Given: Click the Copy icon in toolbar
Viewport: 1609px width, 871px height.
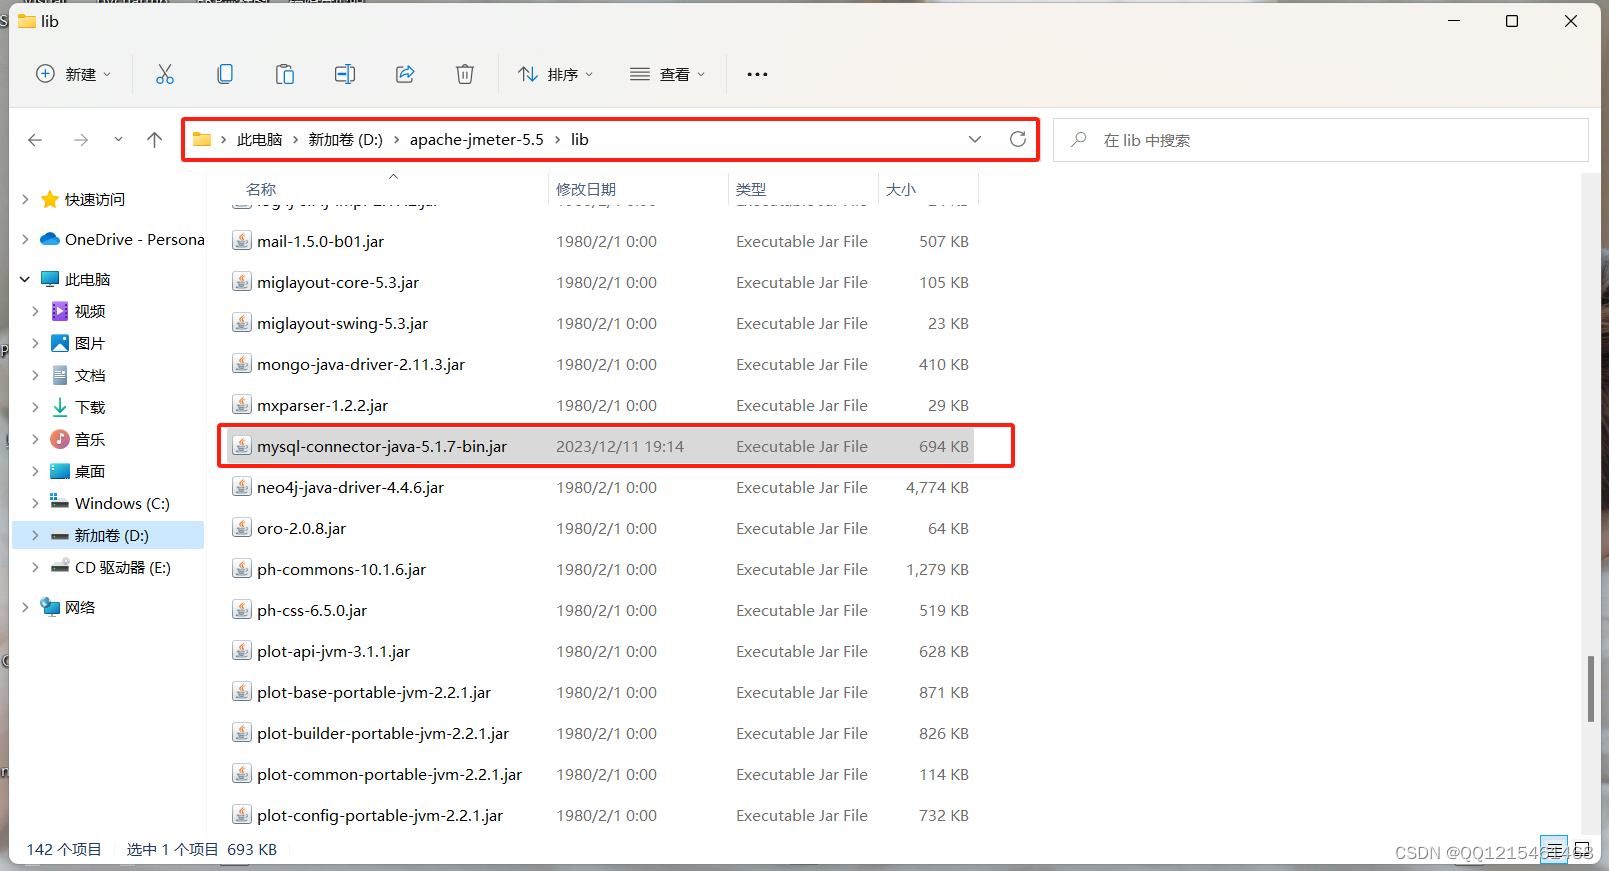Looking at the screenshot, I should tap(225, 74).
